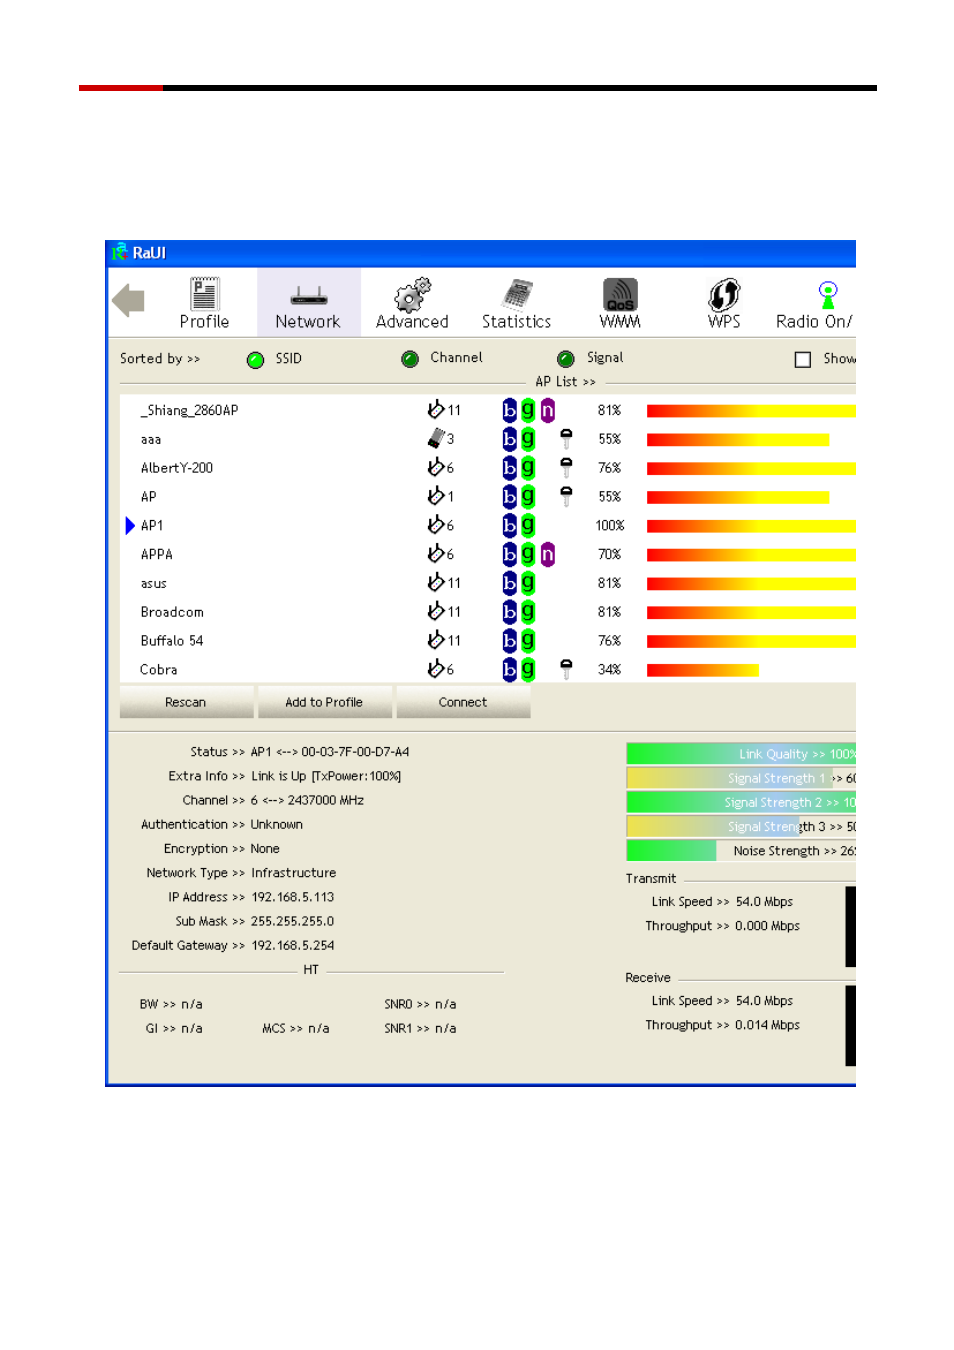
Task: Click the Default Gateway 192.168.5.254 value
Action: (293, 945)
